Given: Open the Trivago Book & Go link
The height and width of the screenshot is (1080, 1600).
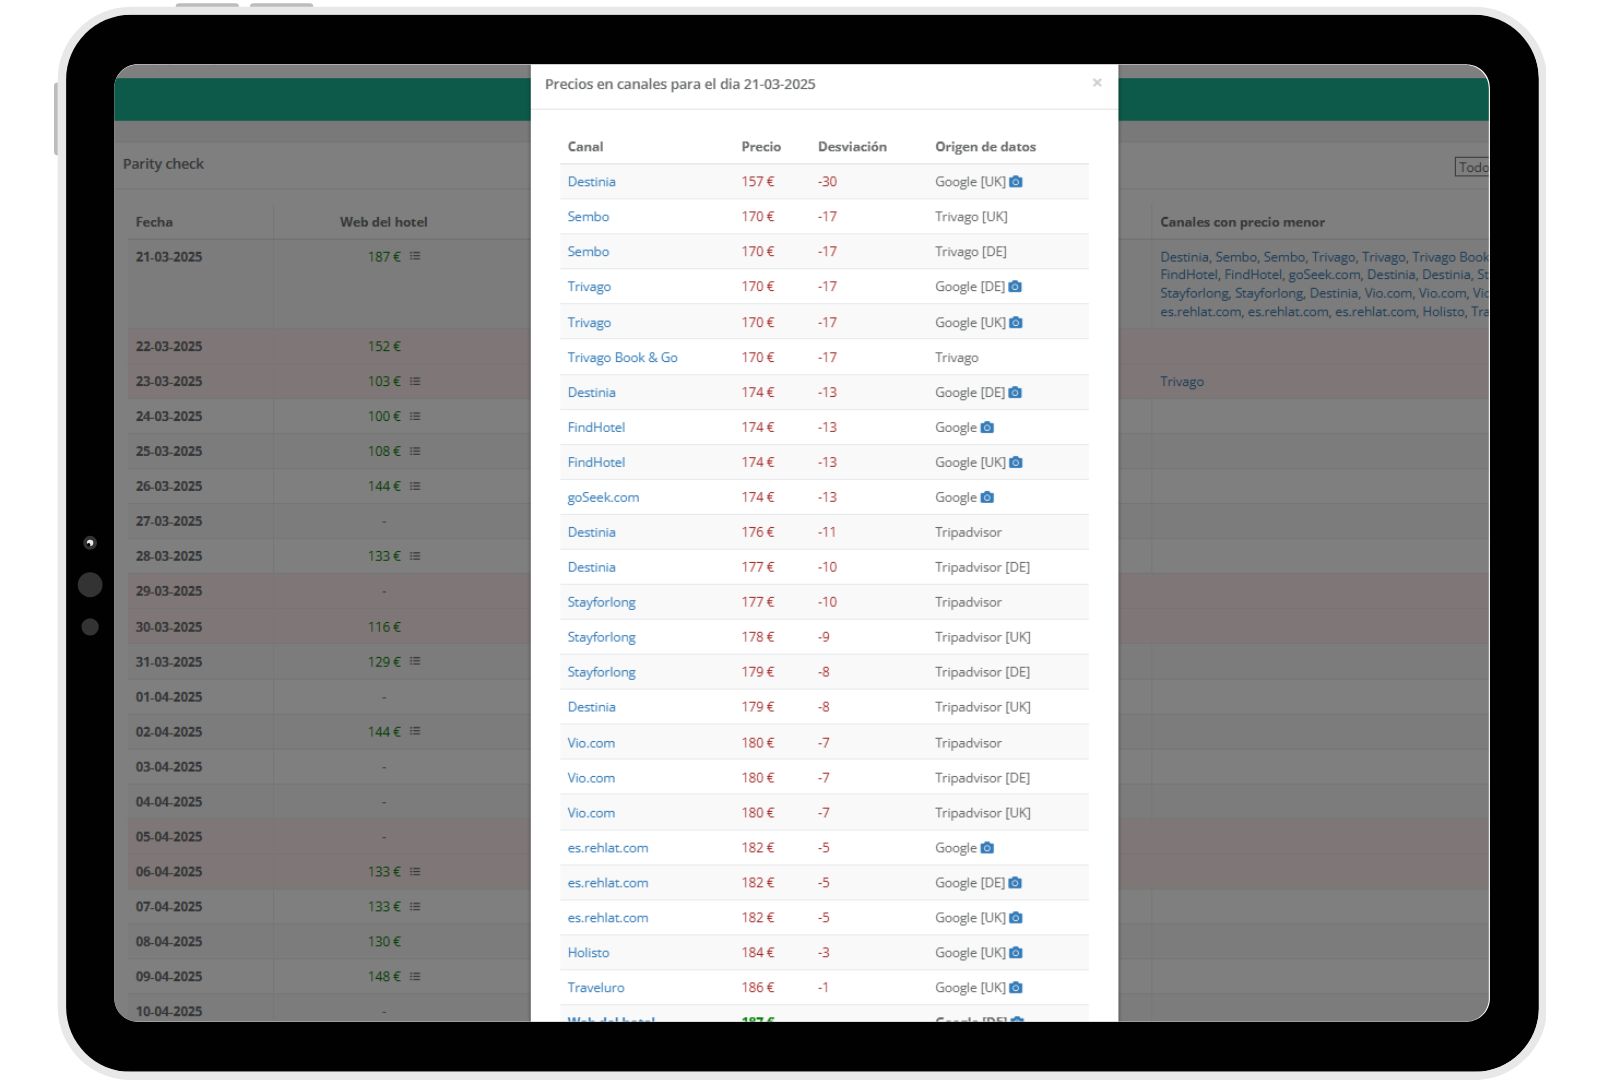Looking at the screenshot, I should coord(622,358).
